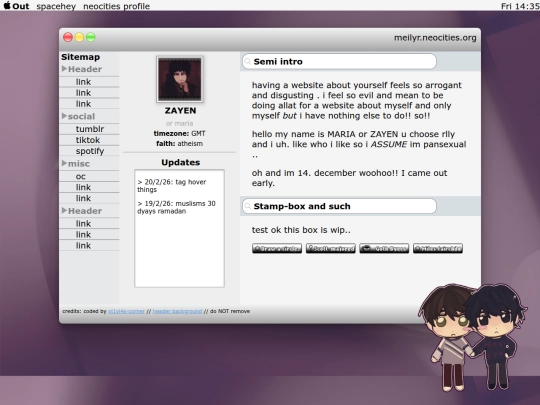Viewport: 540px width, 405px height.
Task: Click the yellow minimize window button
Action: (79, 37)
